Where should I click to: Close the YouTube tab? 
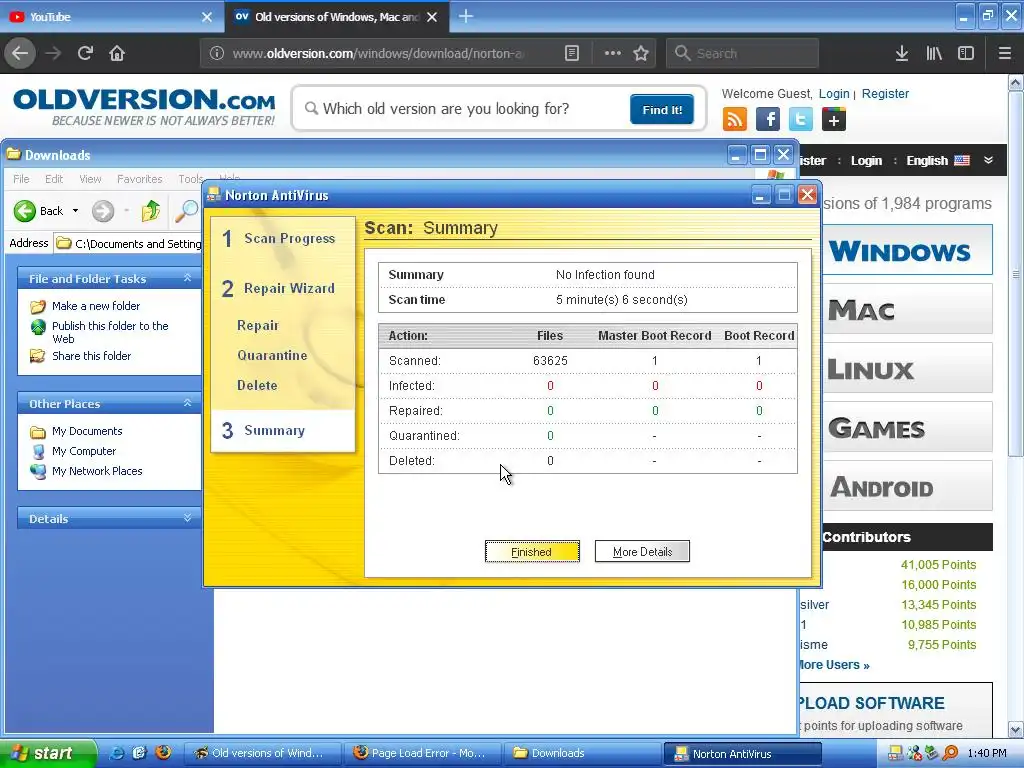[x=206, y=17]
